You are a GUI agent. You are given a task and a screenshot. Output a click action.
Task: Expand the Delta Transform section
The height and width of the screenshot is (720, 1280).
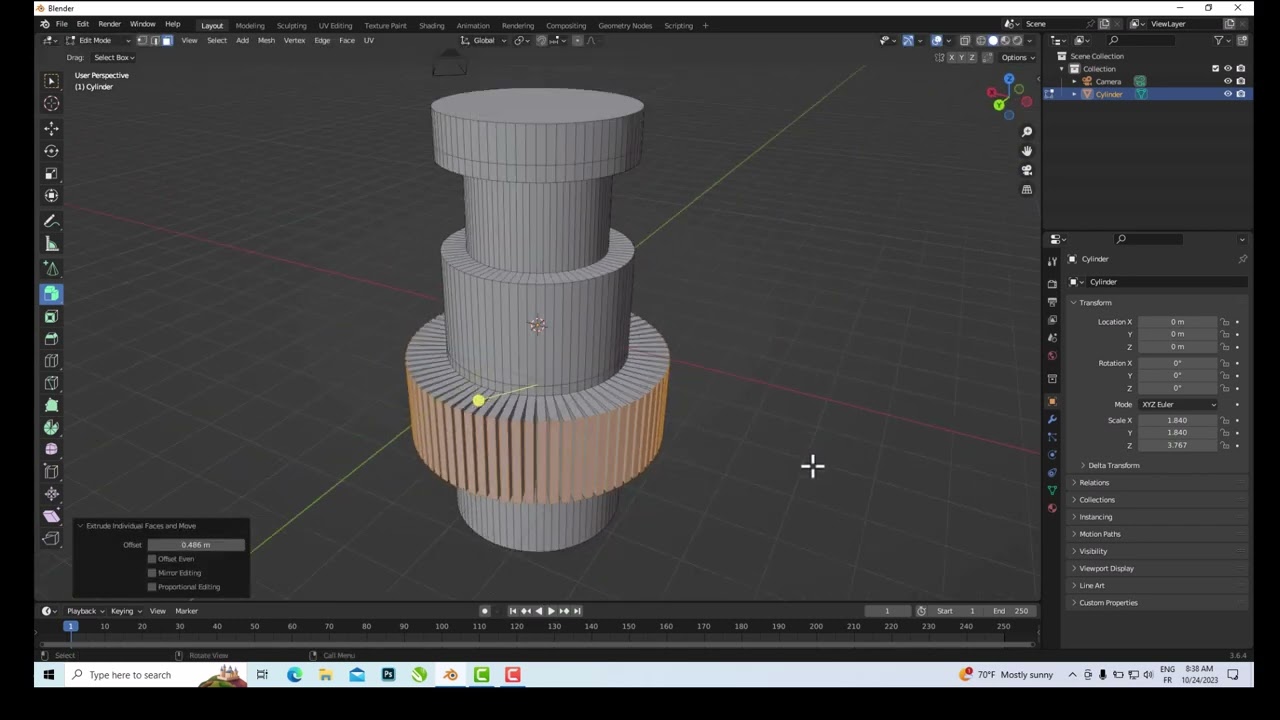pos(1112,465)
